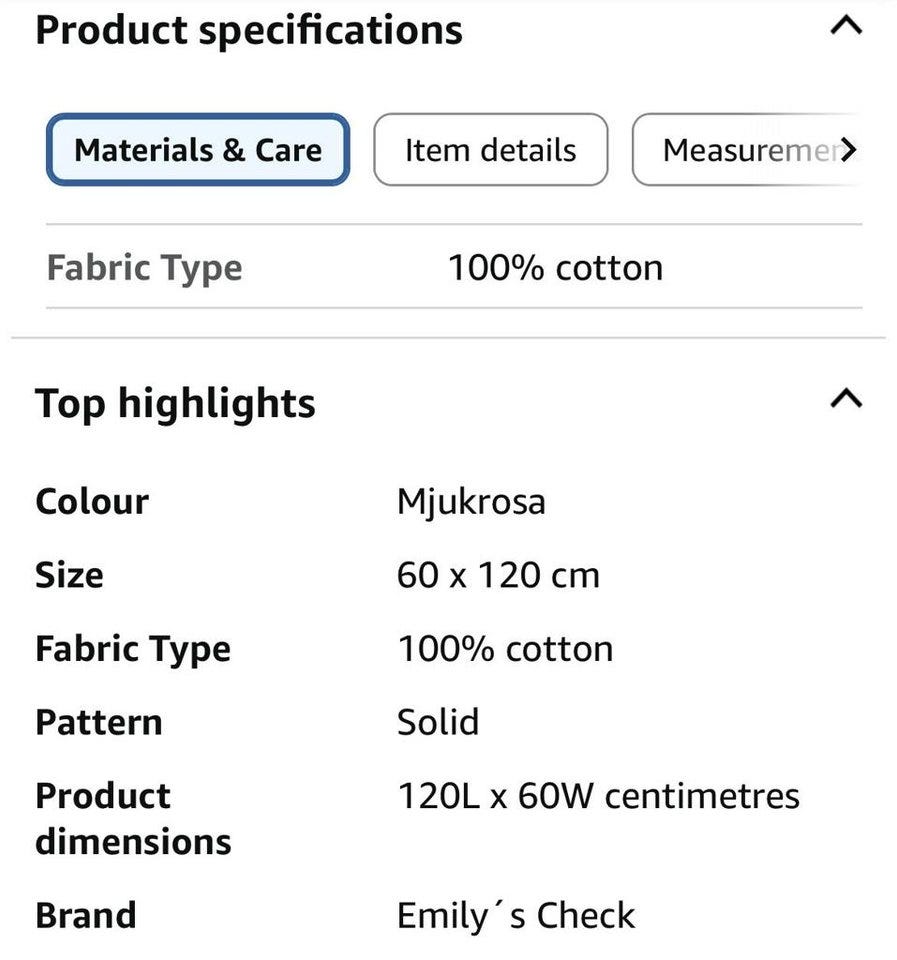Click Fabric Type label under Top highlights
Screen dimensions: 897x960
[133, 649]
